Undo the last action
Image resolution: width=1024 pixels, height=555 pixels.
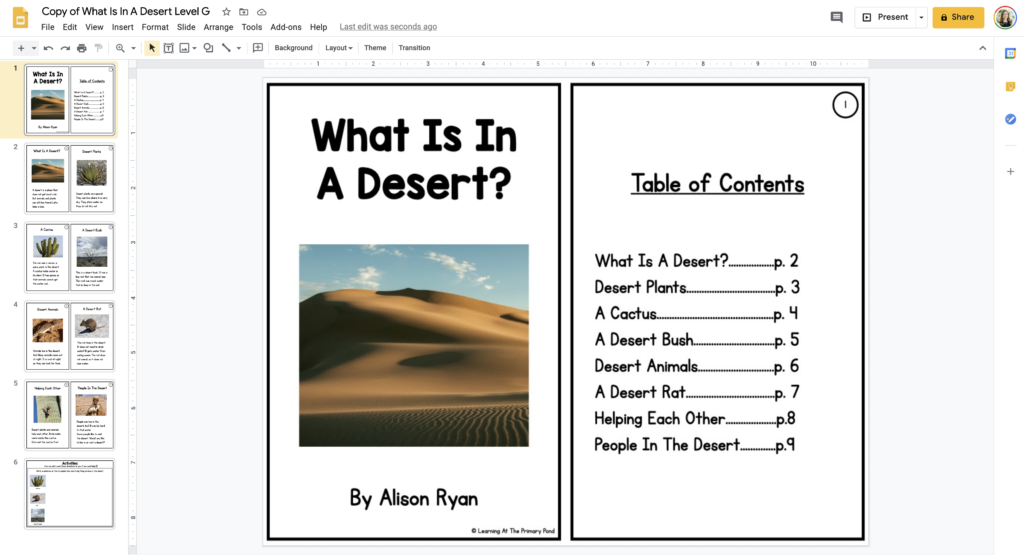[48, 48]
